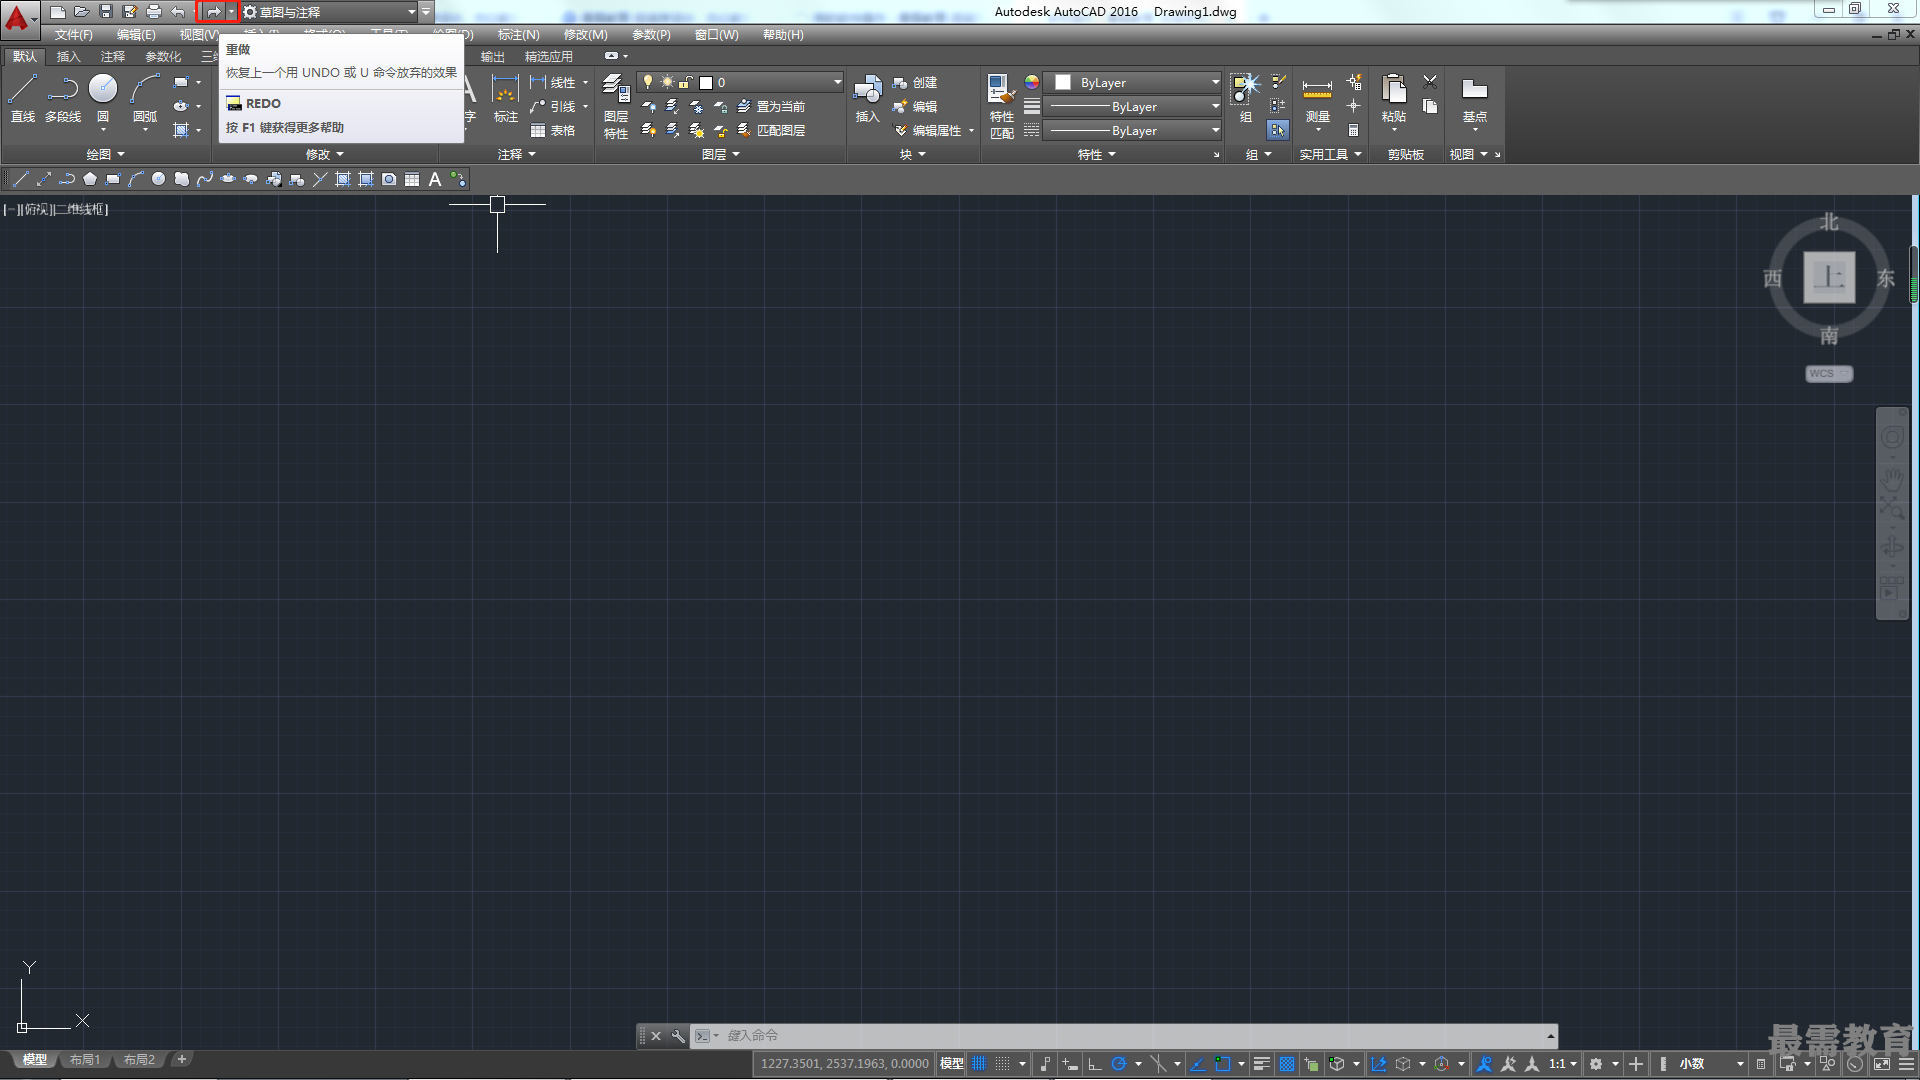The height and width of the screenshot is (1080, 1920).
Task: Click the Base point (基点) icon
Action: 1474,98
